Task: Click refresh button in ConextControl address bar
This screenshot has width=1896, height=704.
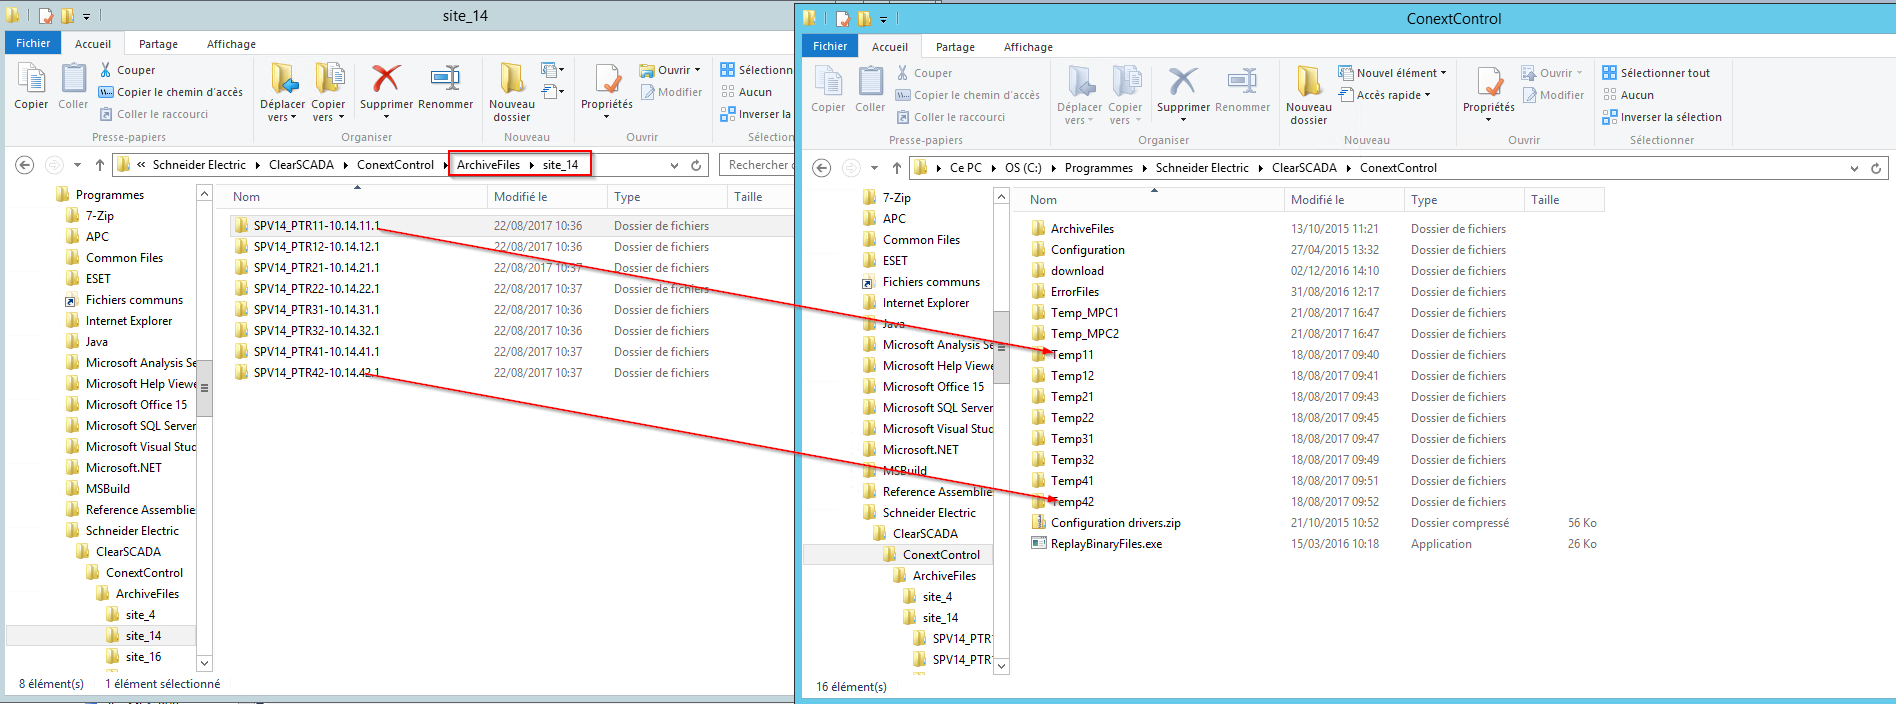Action: click(x=1876, y=168)
